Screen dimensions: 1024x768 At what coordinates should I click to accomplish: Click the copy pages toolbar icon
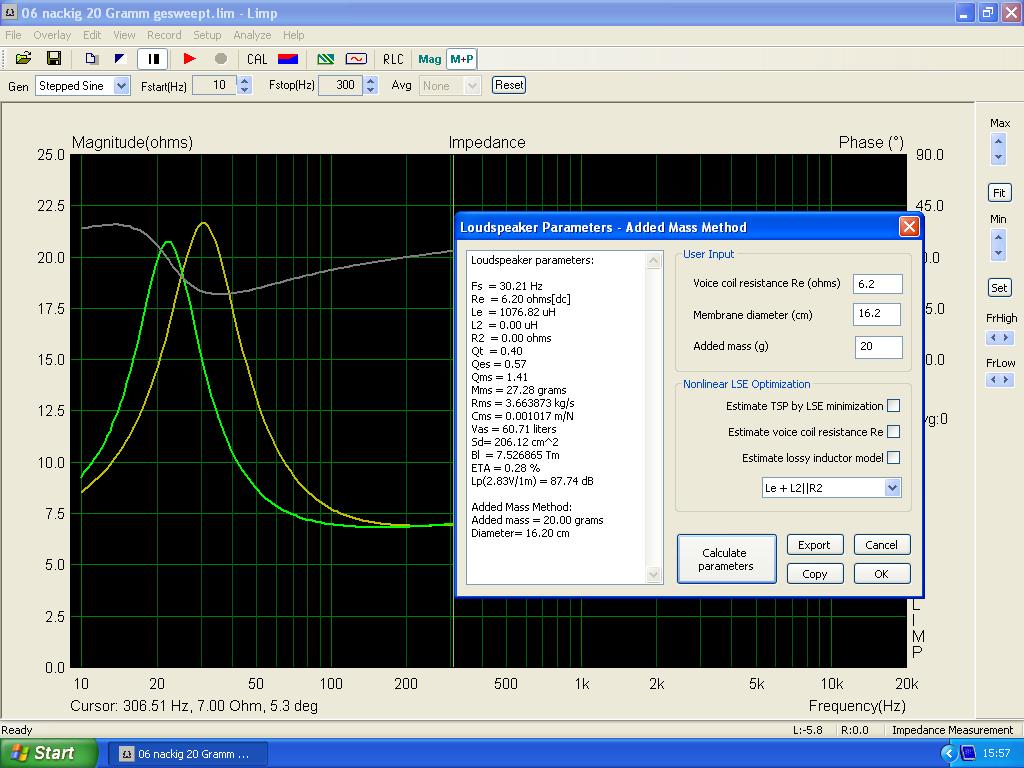click(x=91, y=59)
